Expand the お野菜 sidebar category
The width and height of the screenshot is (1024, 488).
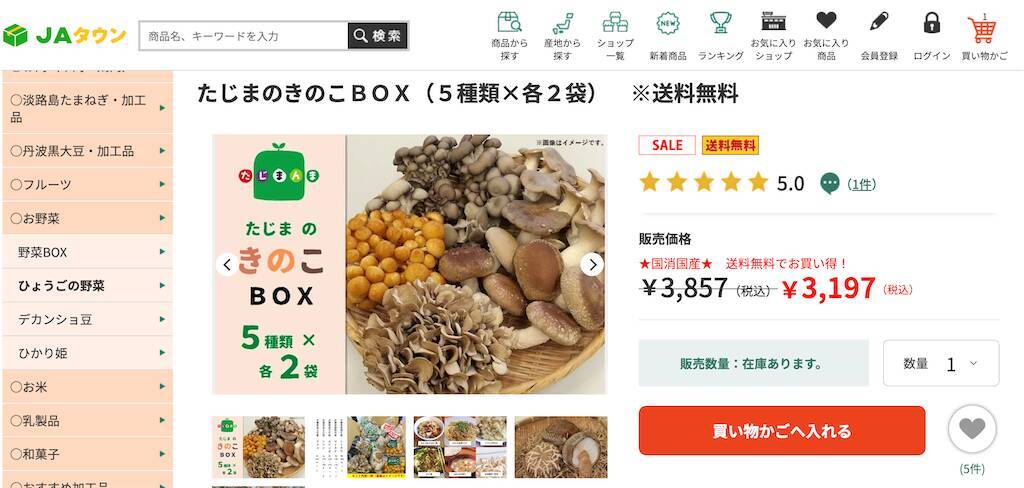coord(88,218)
